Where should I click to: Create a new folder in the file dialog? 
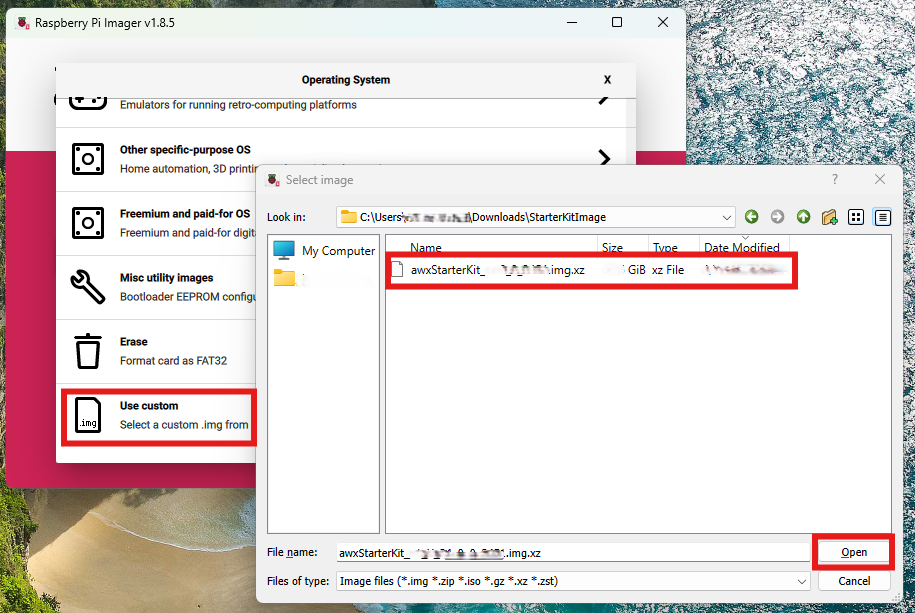click(x=829, y=217)
